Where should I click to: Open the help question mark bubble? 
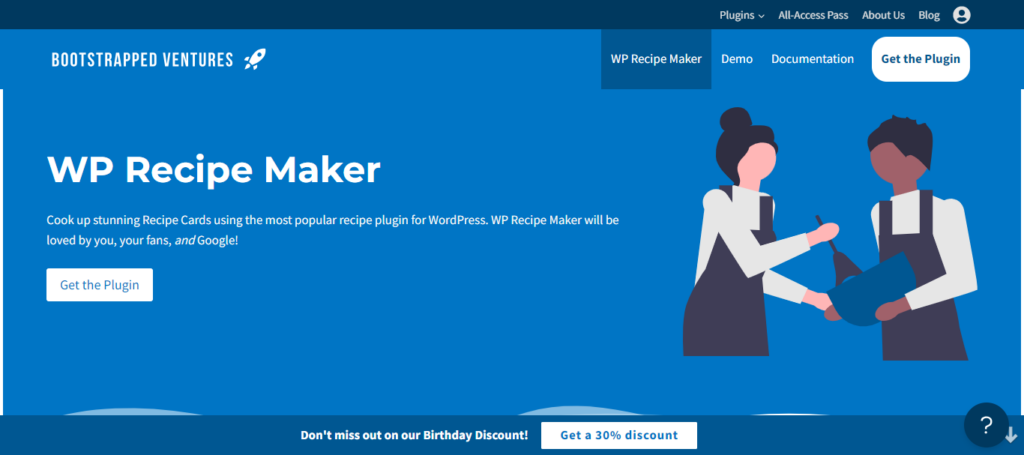click(x=986, y=424)
